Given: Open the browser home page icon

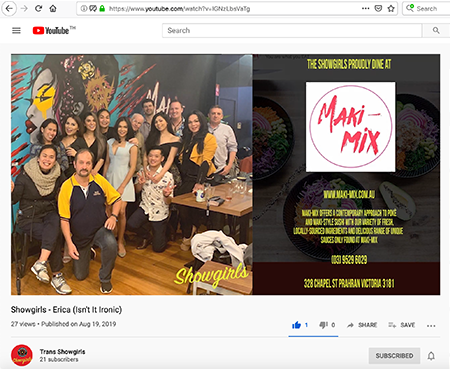Looking at the screenshot, I should pyautogui.click(x=53, y=9).
